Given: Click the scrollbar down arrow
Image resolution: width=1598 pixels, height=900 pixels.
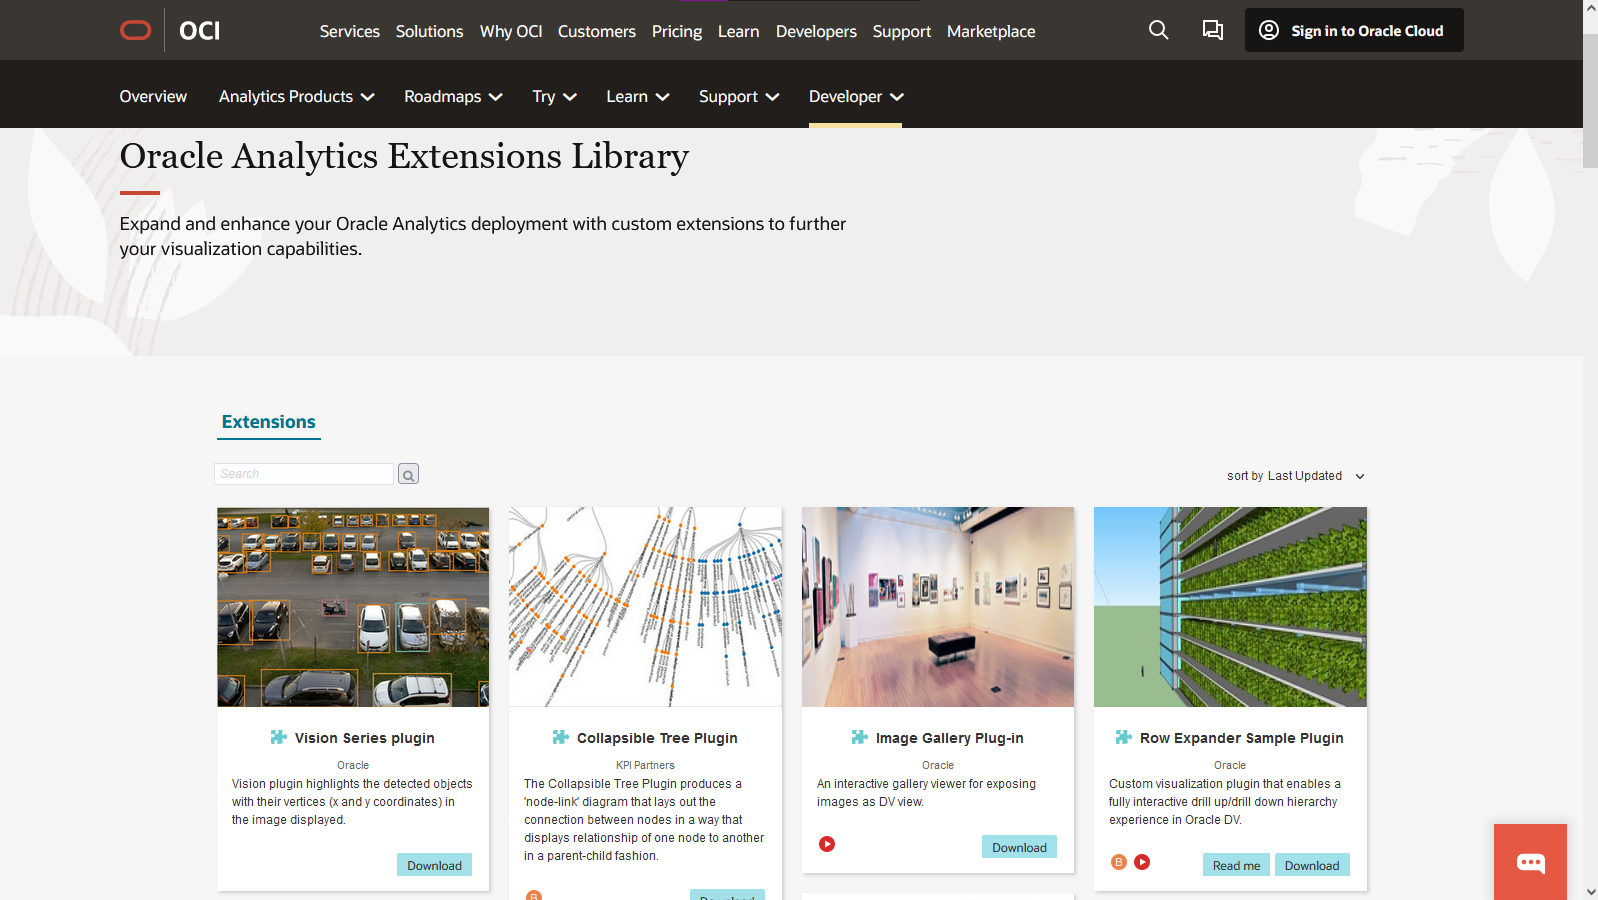Looking at the screenshot, I should tap(1590, 891).
